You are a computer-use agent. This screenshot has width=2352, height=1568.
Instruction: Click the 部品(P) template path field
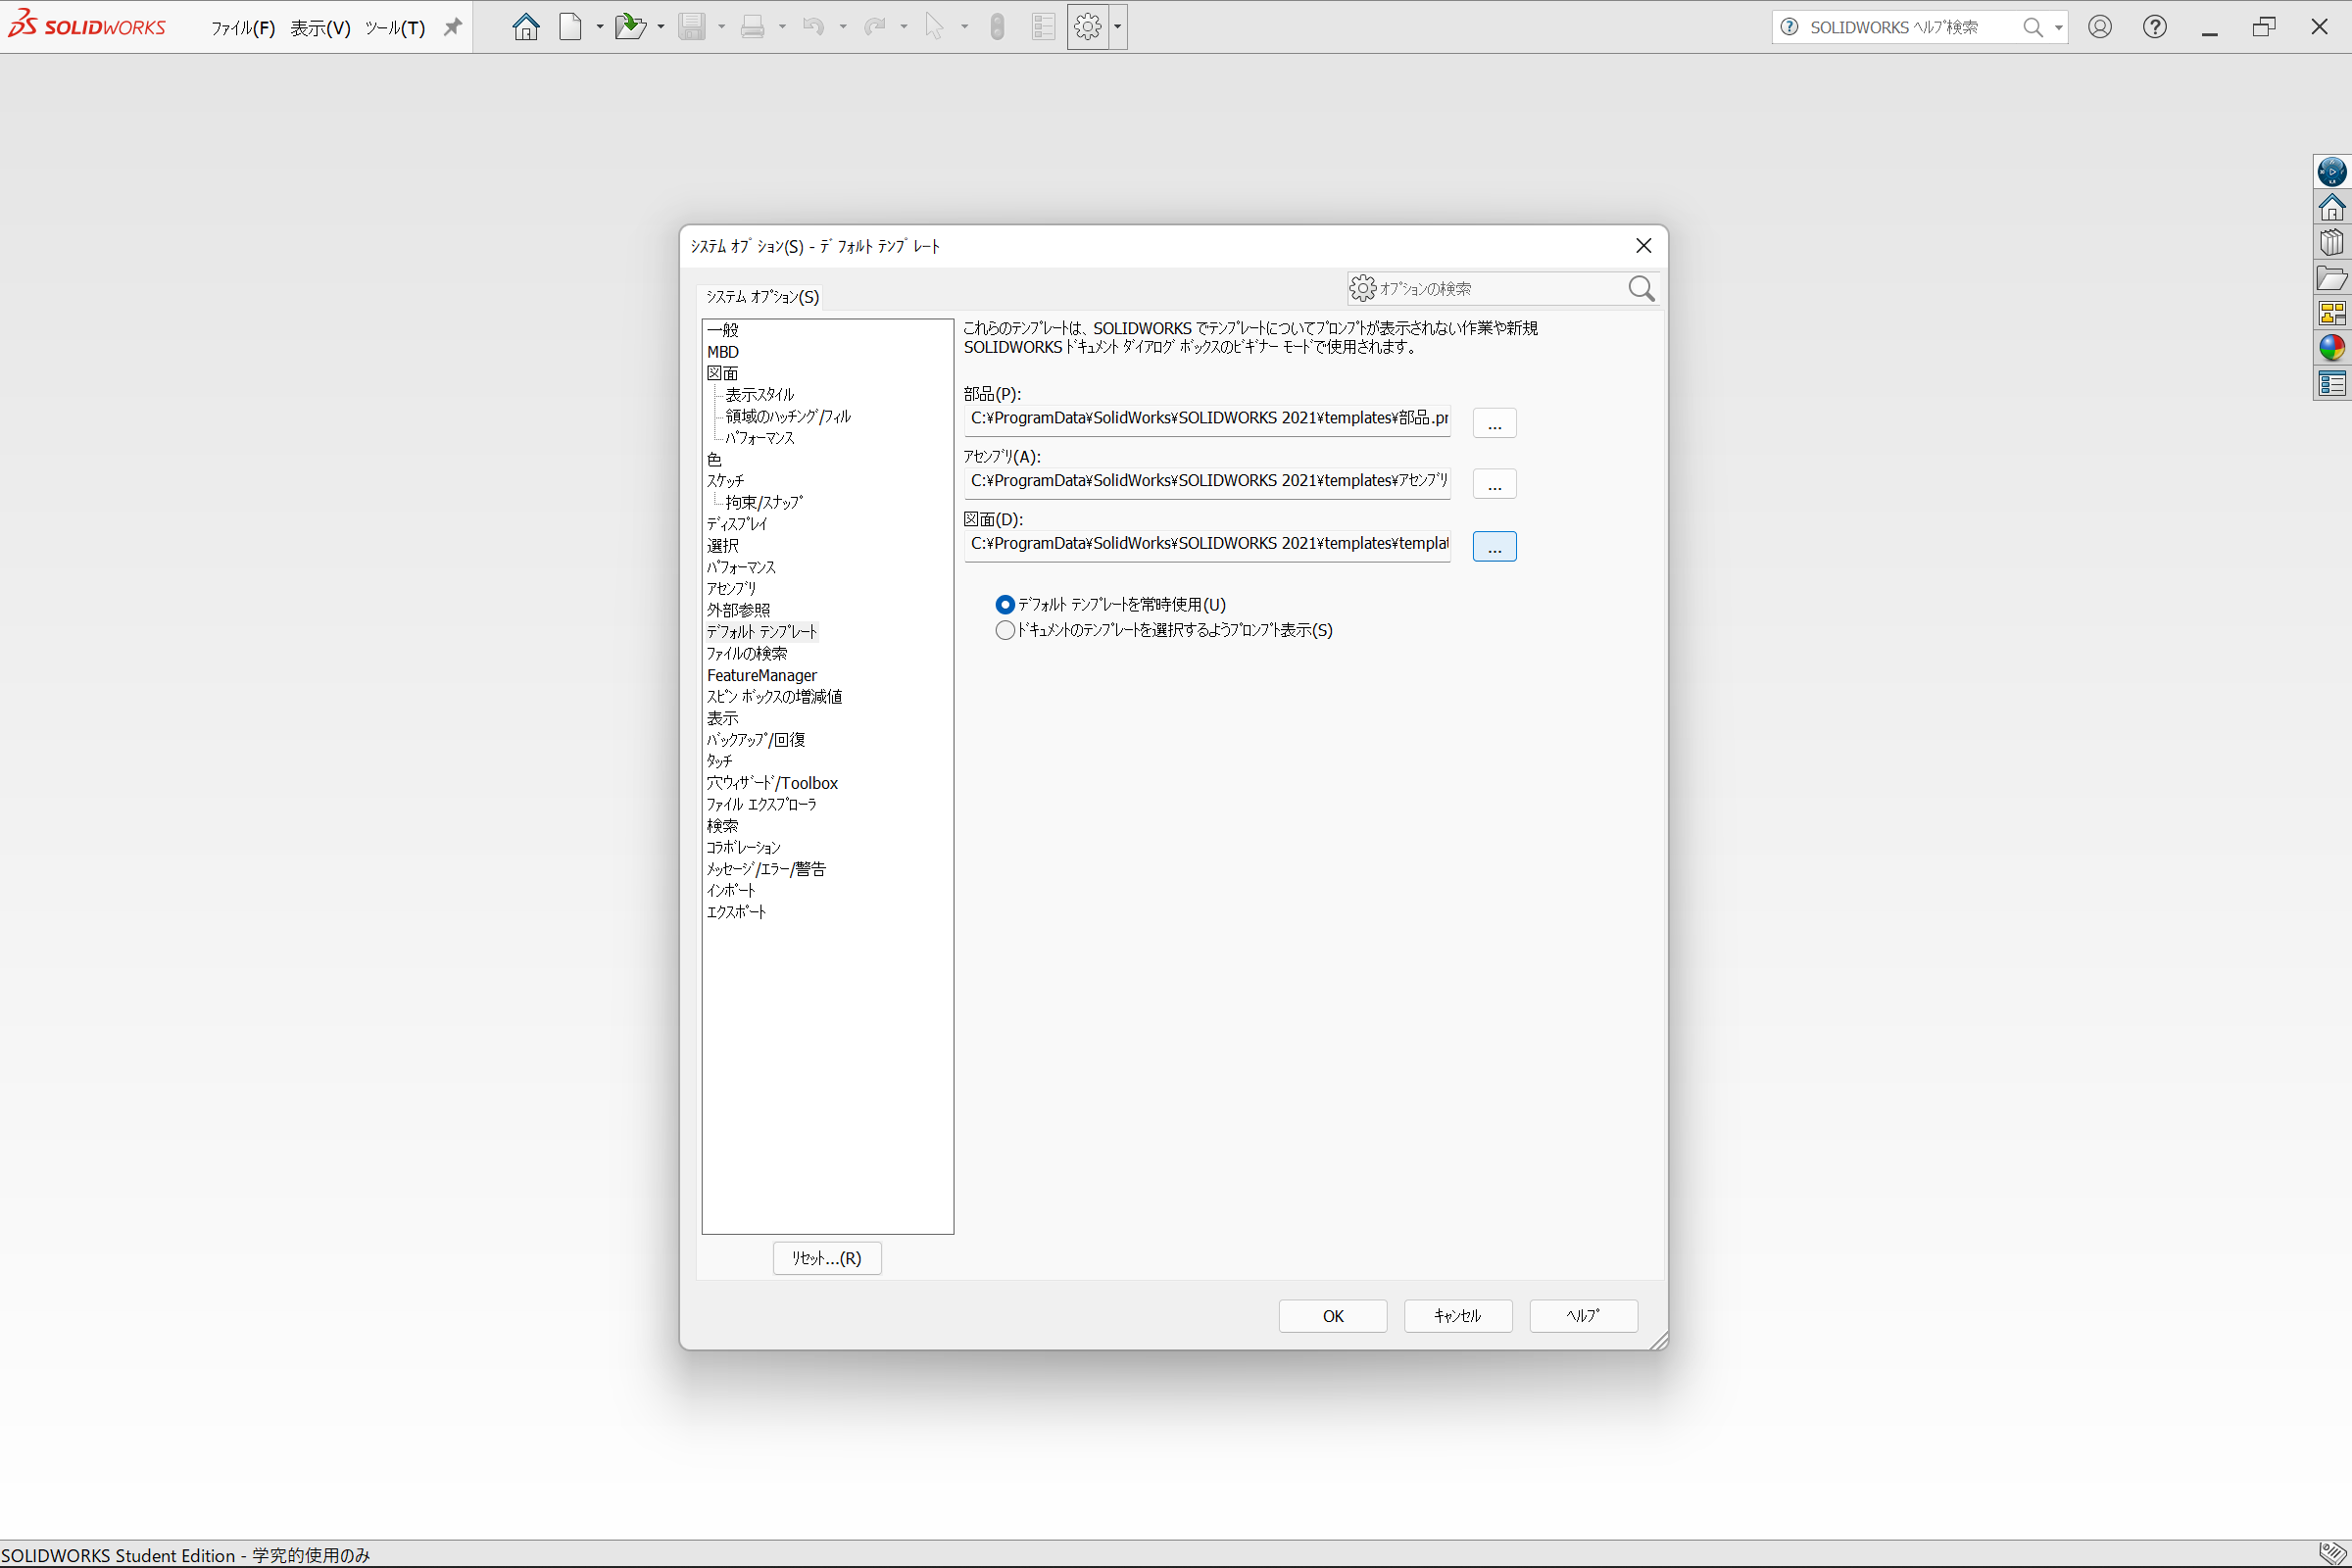pos(1207,419)
